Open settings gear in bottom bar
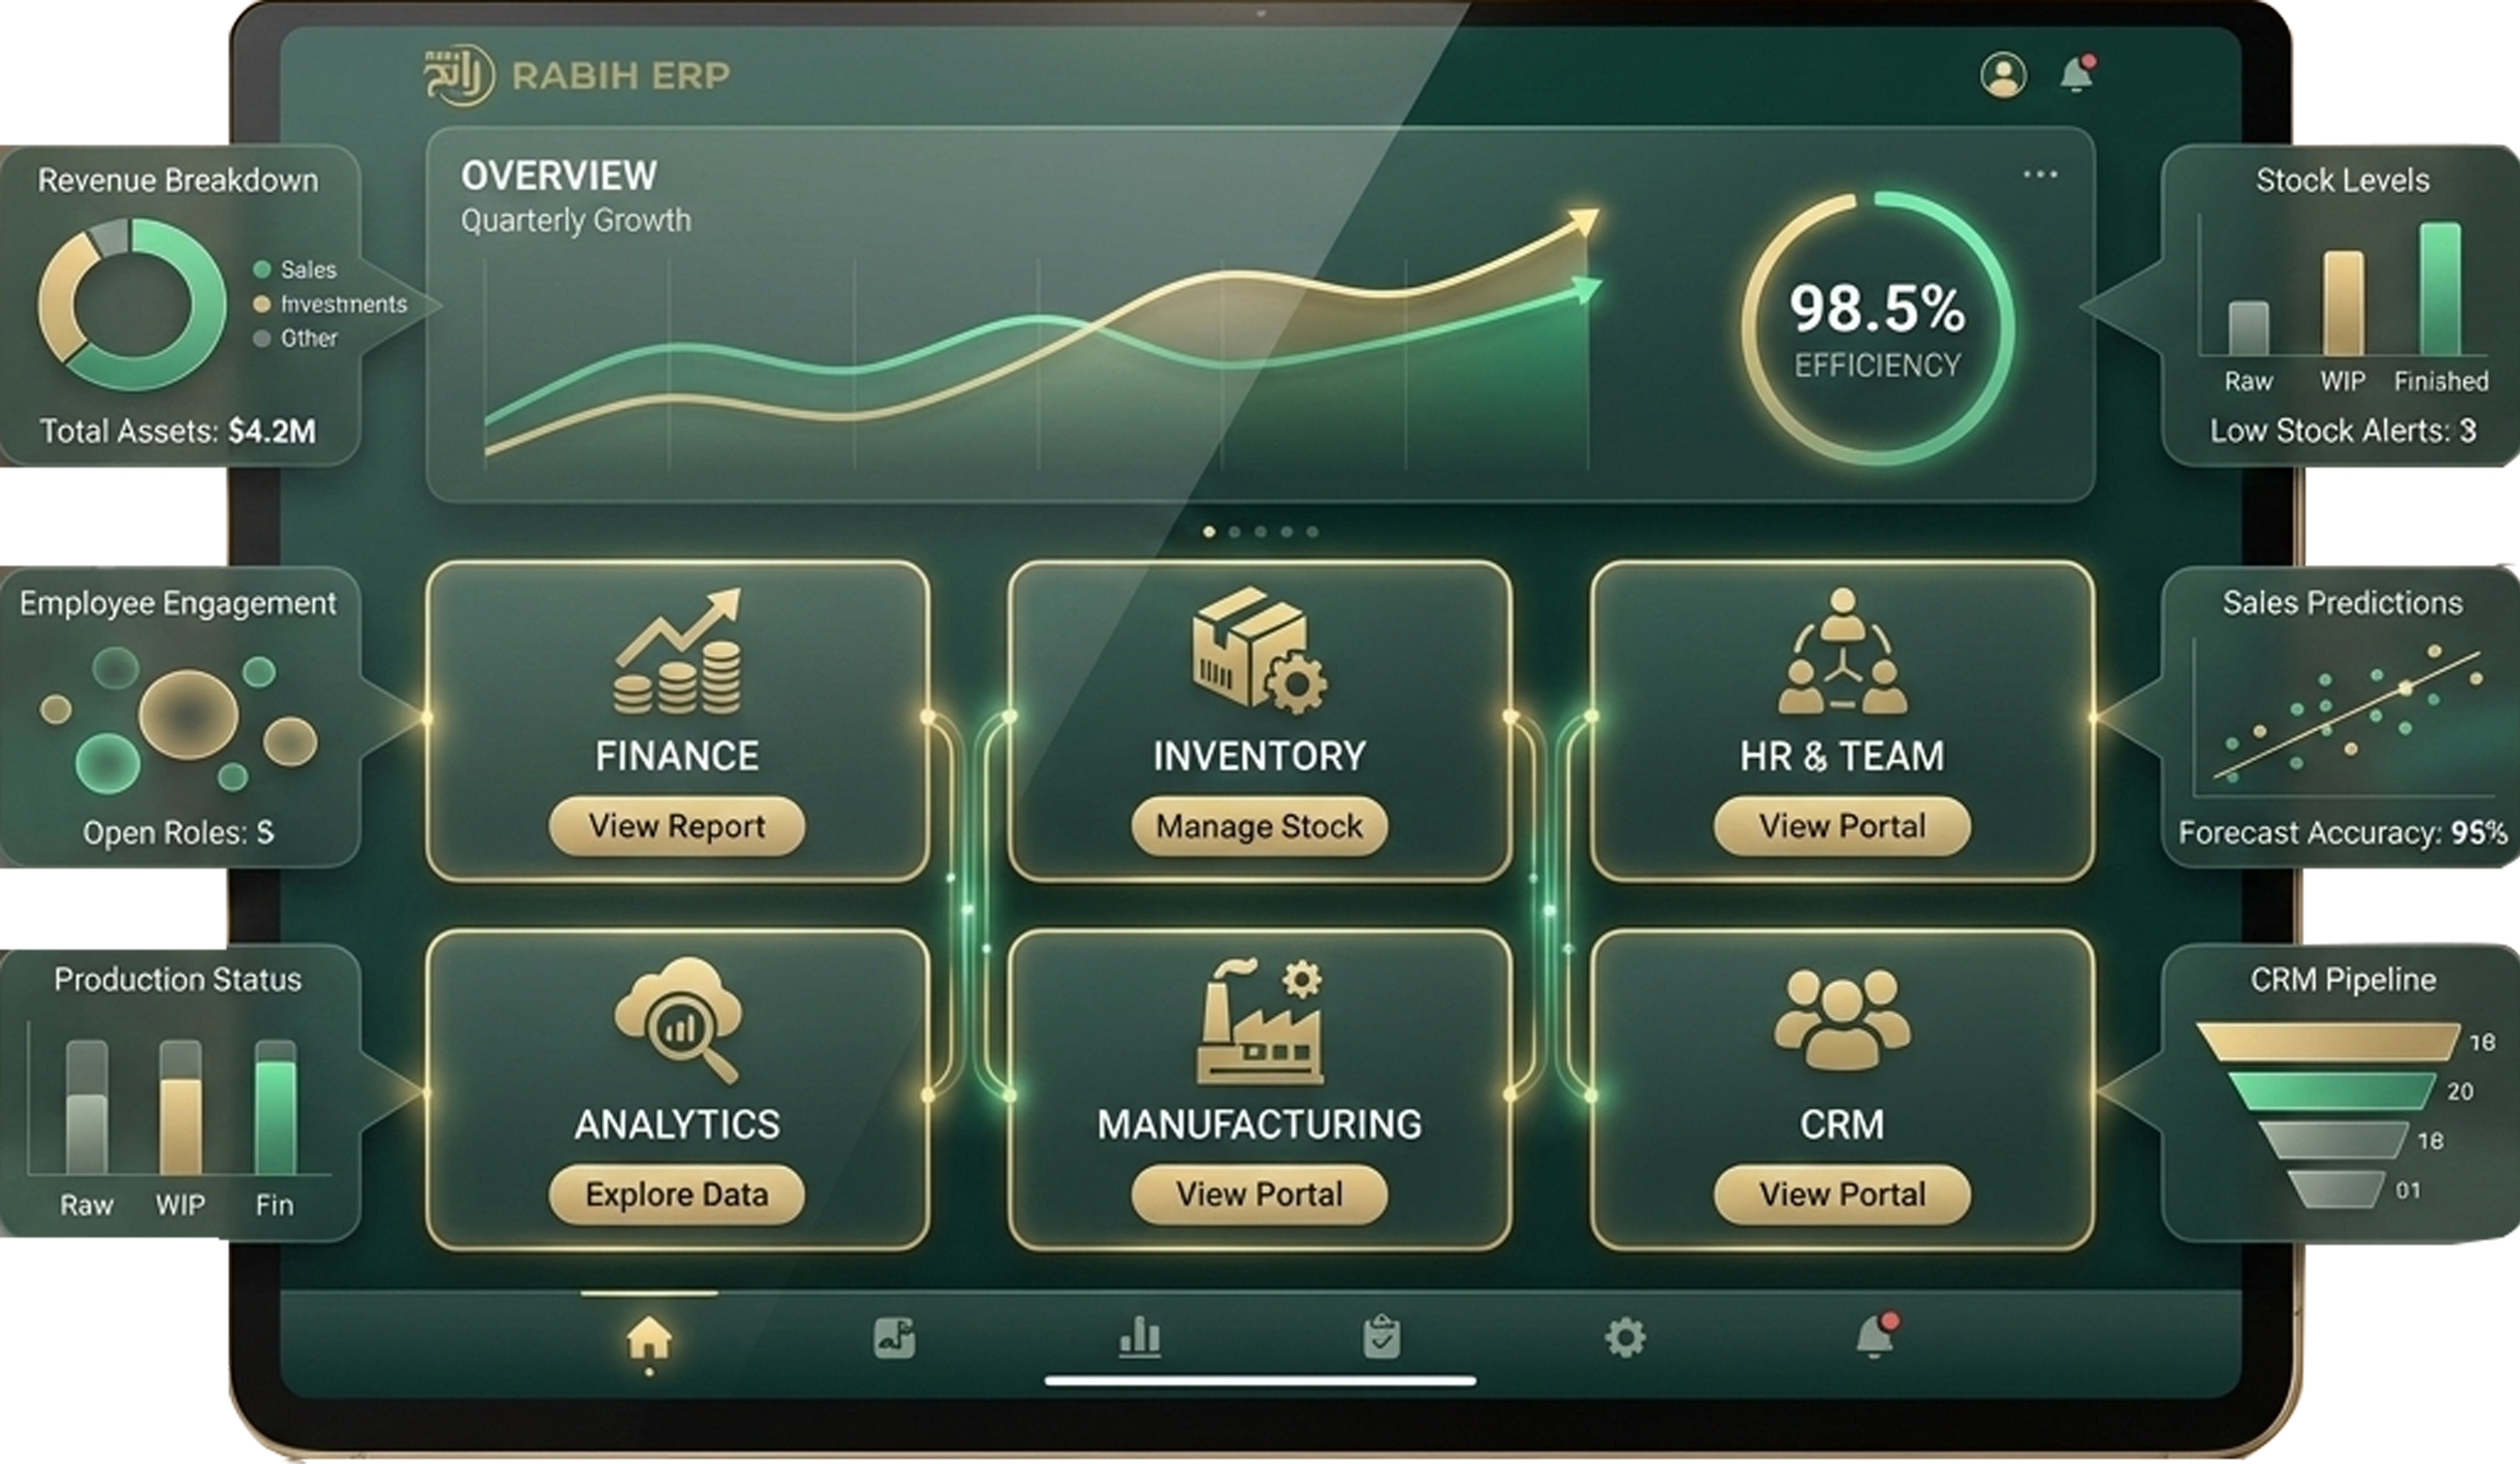Viewport: 2520px width, 1464px height. (x=1625, y=1337)
